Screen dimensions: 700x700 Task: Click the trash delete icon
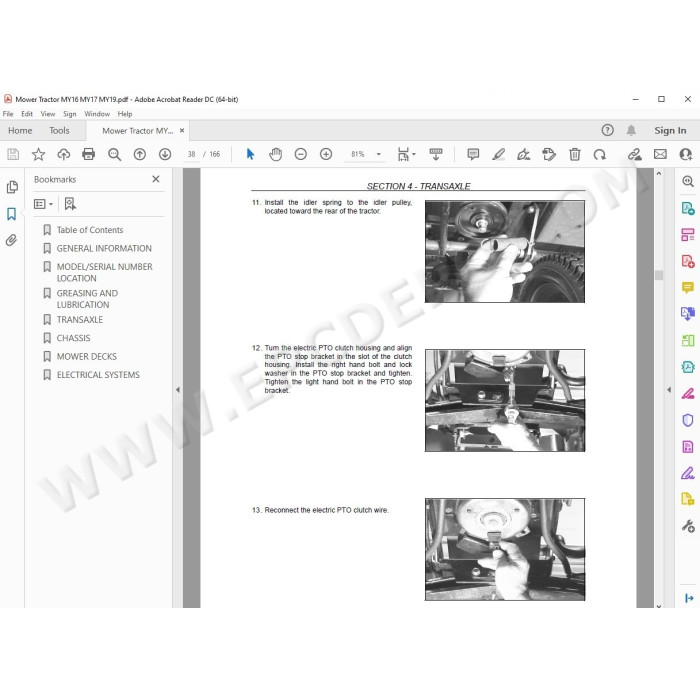coord(575,154)
